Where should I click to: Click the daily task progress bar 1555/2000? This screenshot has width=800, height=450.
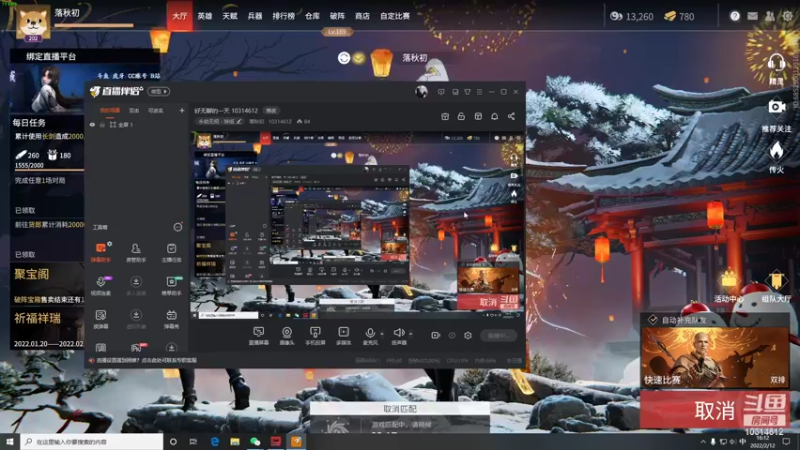click(x=49, y=169)
